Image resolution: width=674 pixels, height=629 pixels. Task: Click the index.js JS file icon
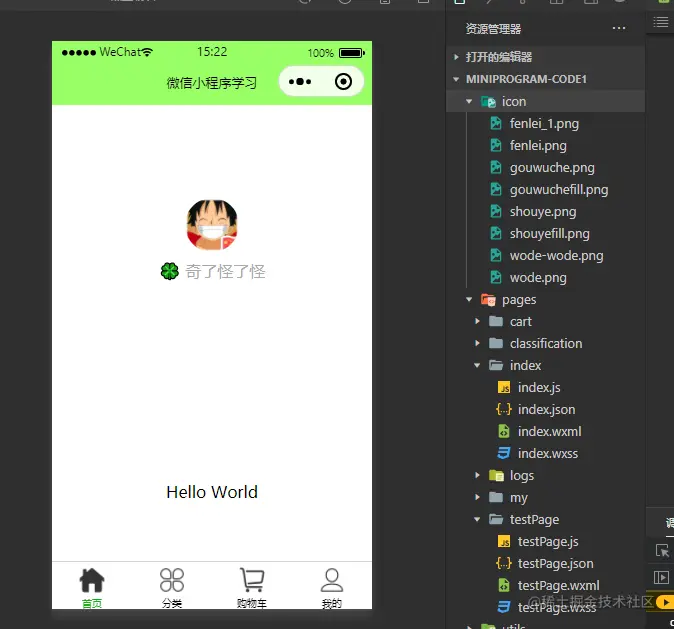click(504, 387)
